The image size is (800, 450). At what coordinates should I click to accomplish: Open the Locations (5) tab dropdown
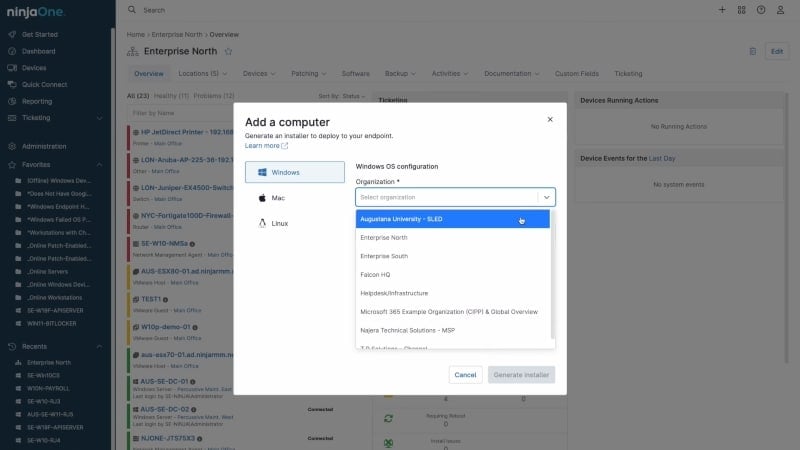pos(203,74)
